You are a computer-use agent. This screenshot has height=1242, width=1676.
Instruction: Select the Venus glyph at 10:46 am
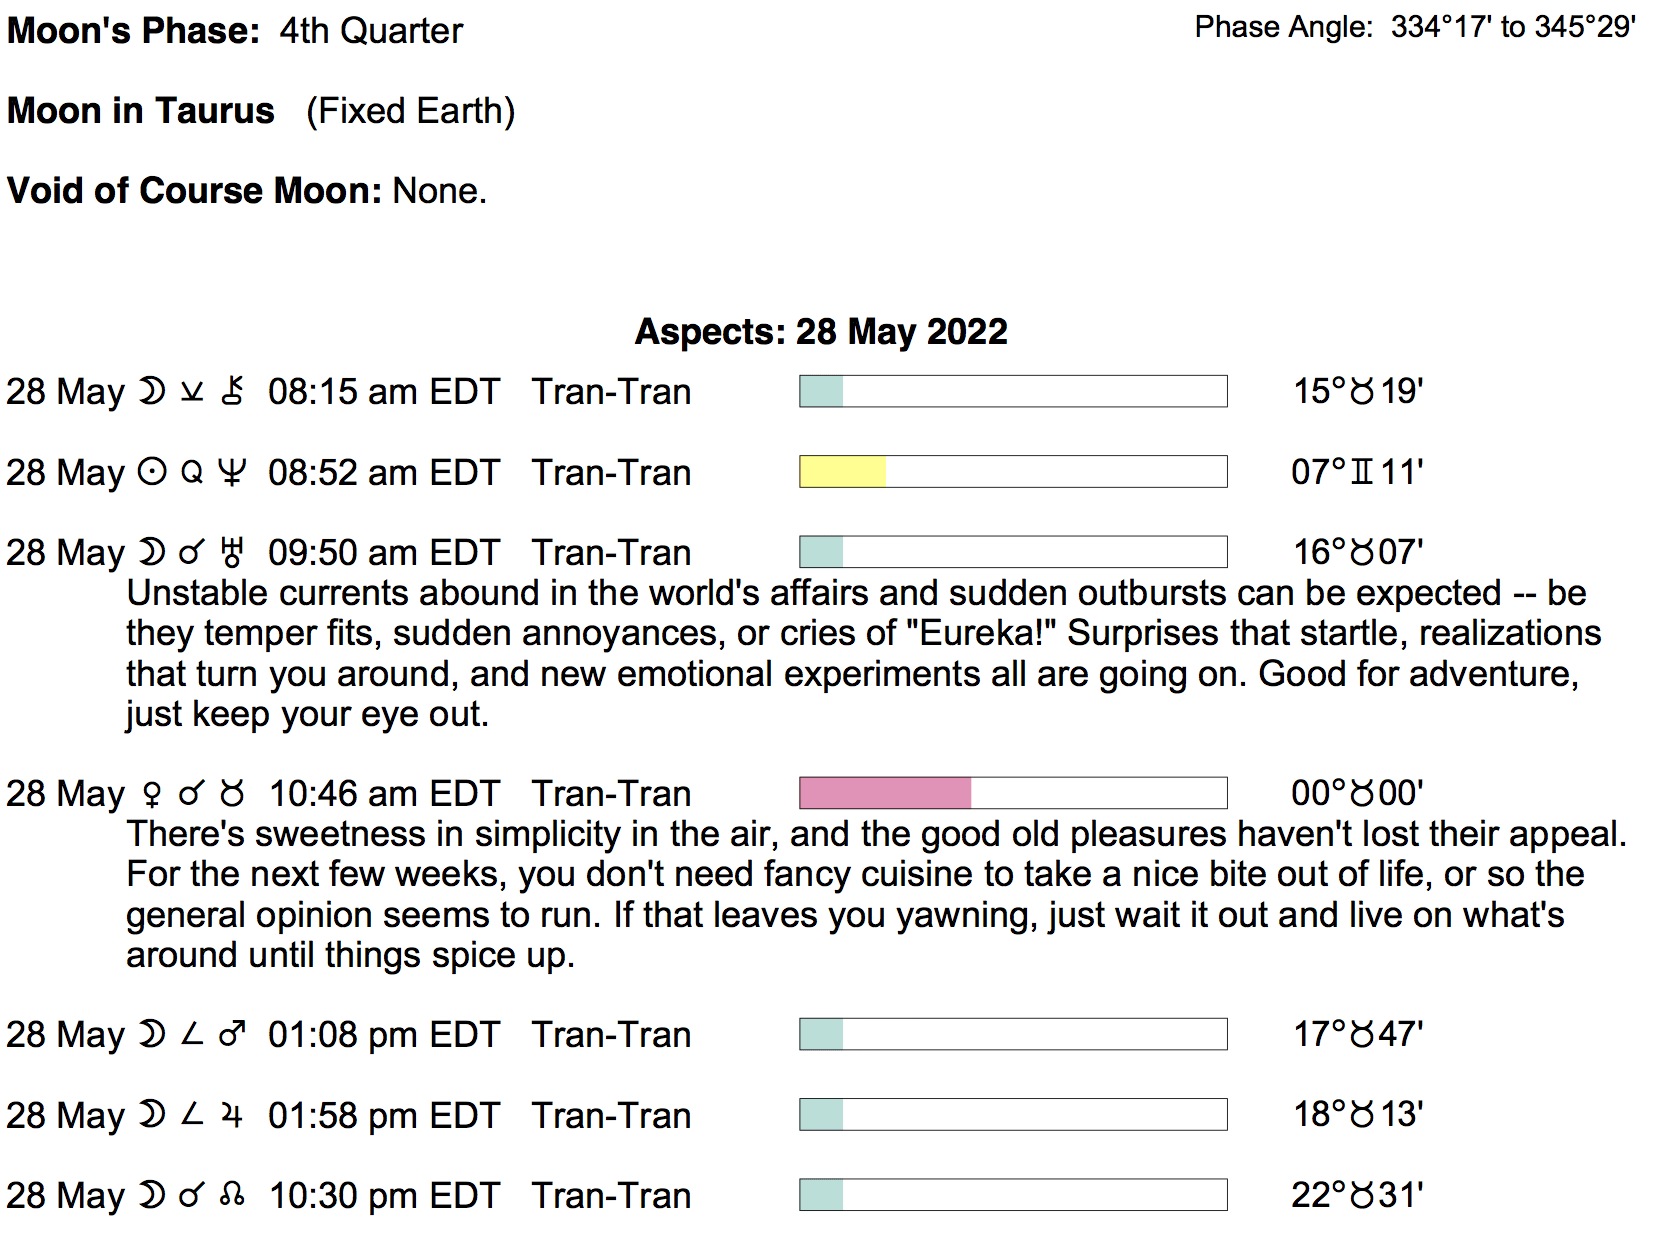coord(152,794)
